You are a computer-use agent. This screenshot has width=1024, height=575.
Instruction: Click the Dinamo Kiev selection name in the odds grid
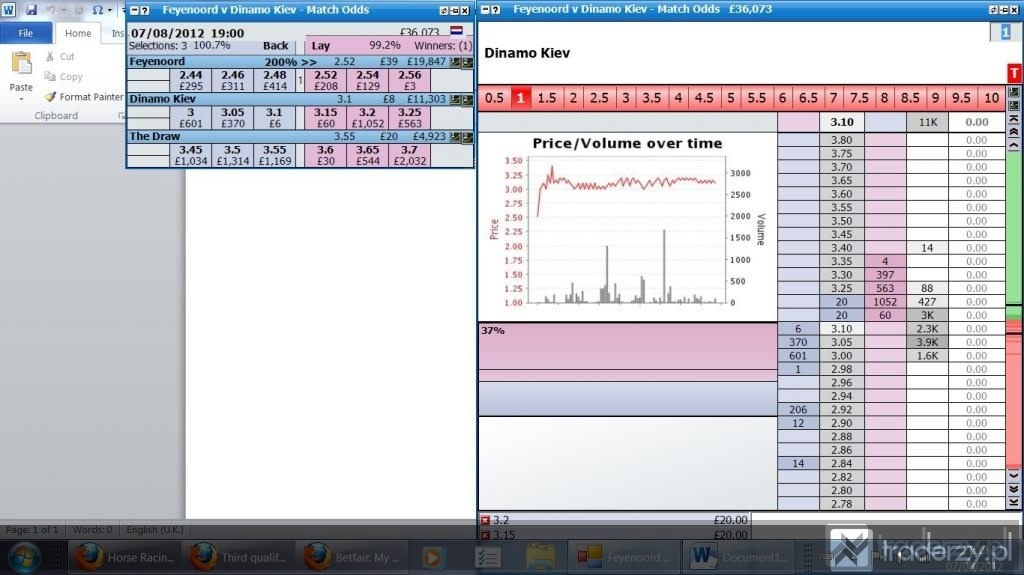point(162,99)
